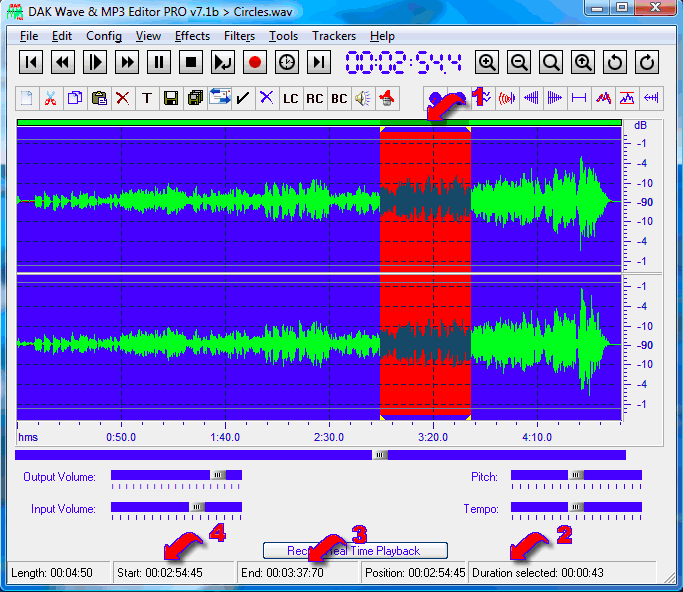Click the rewind button
The height and width of the screenshot is (592, 683).
(x=63, y=62)
